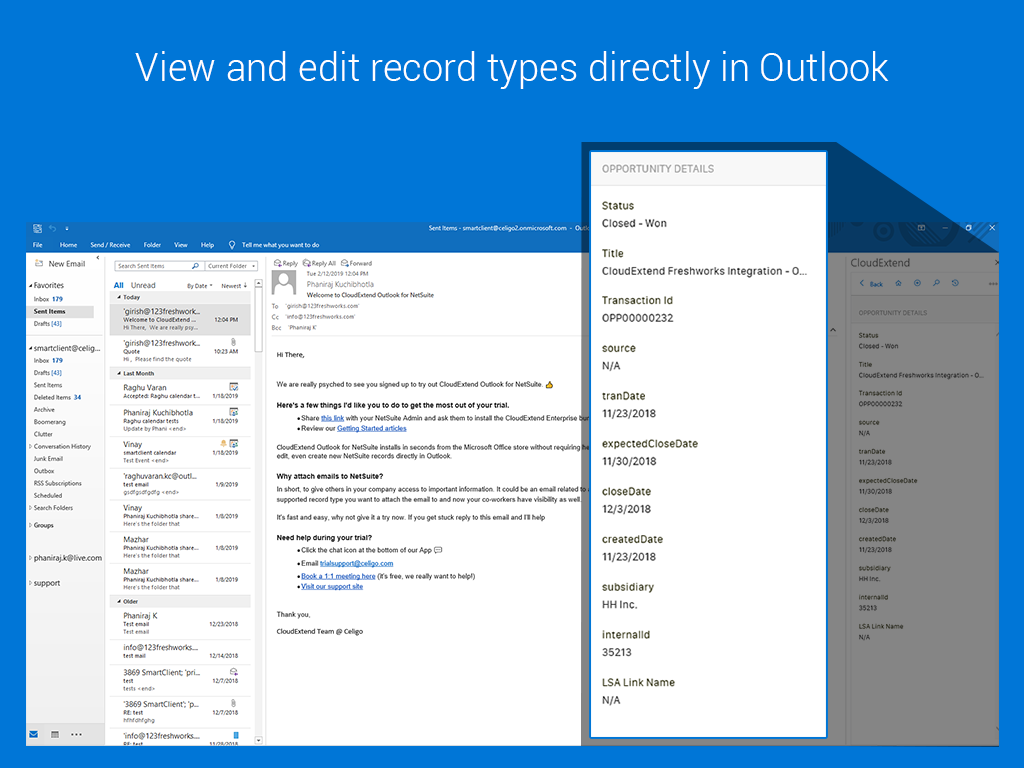
Task: Open the RSS Subscriptions folder
Action: 57,483
